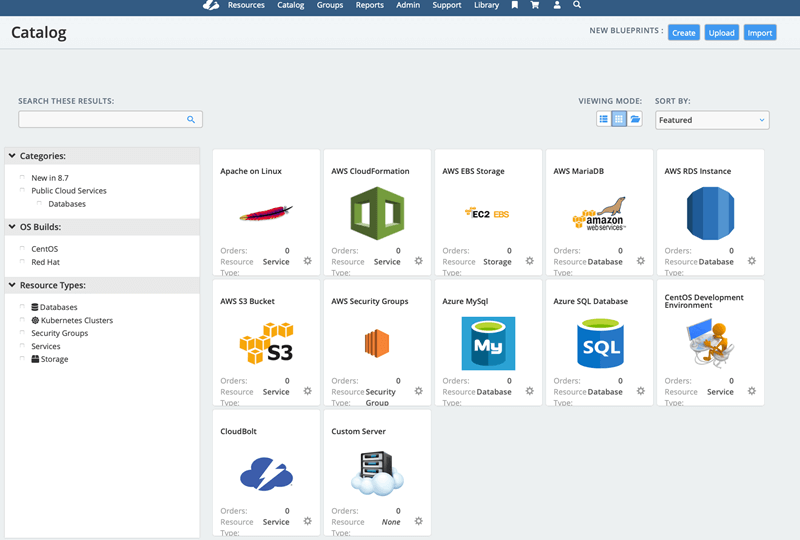
Task: Tick the Databases category checkbox under Public Cloud
Action: (x=39, y=204)
